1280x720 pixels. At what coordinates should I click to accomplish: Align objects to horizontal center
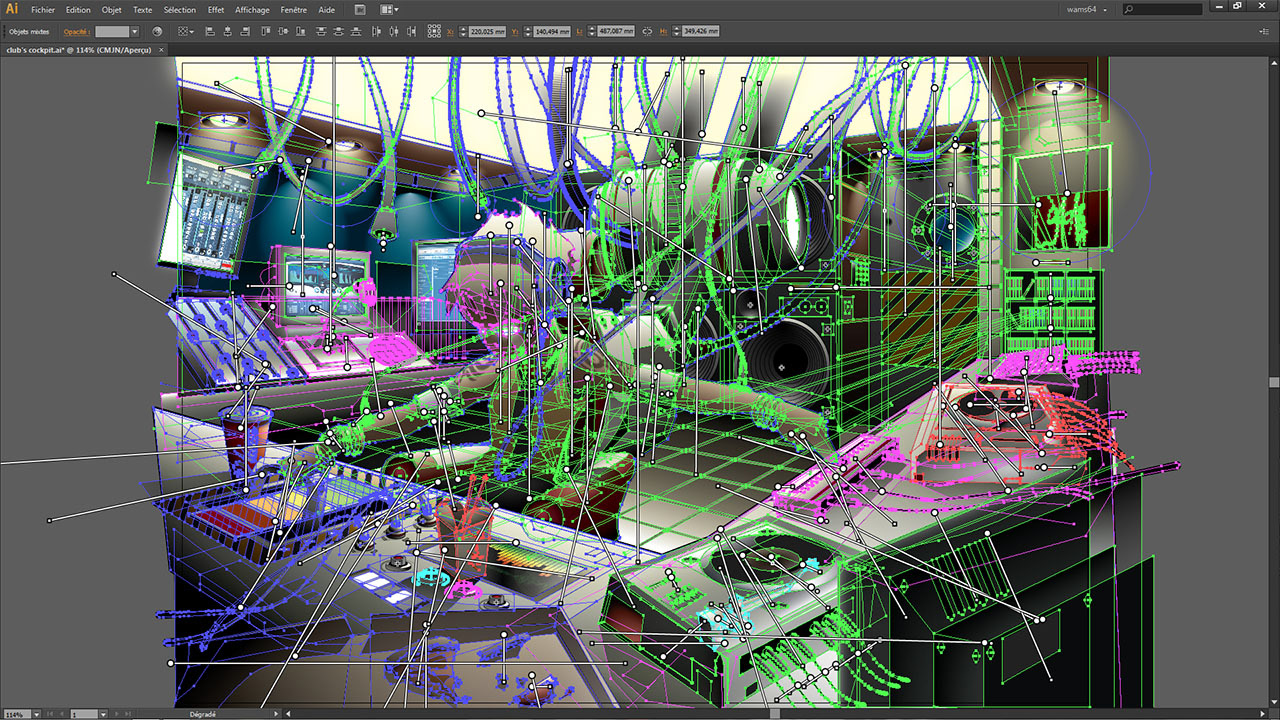228,32
